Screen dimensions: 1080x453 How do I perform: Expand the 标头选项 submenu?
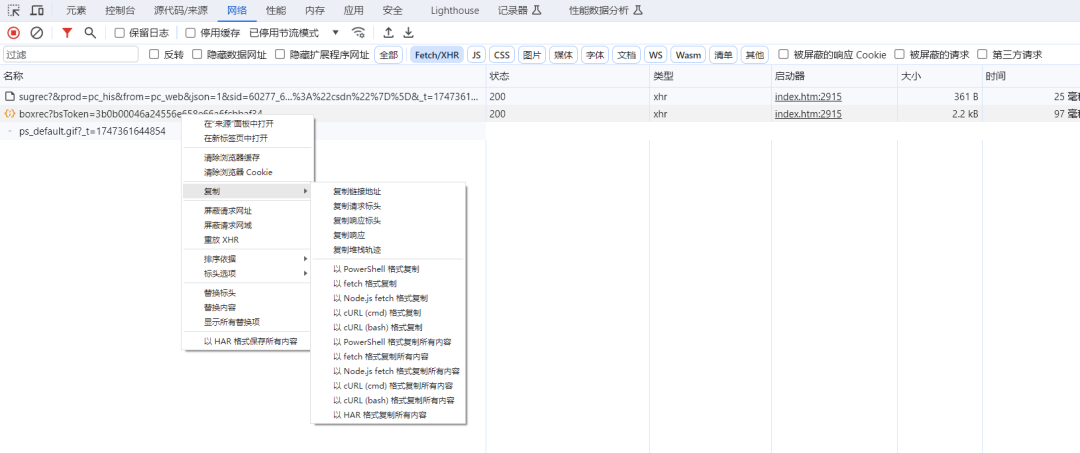click(x=246, y=273)
